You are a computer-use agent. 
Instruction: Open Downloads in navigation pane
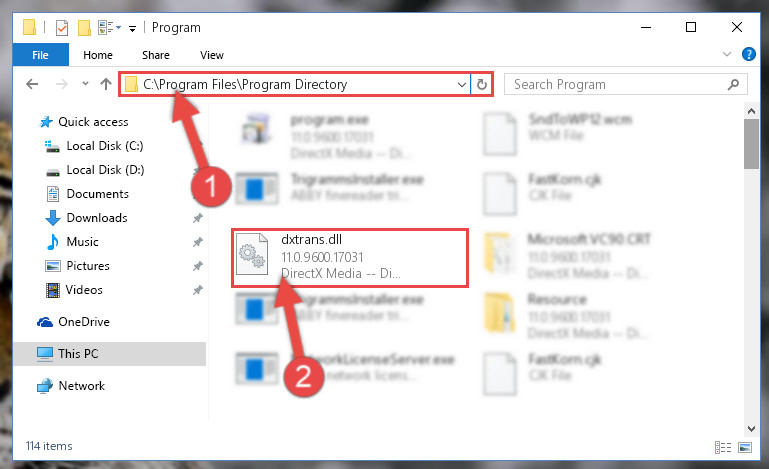pyautogui.click(x=97, y=218)
